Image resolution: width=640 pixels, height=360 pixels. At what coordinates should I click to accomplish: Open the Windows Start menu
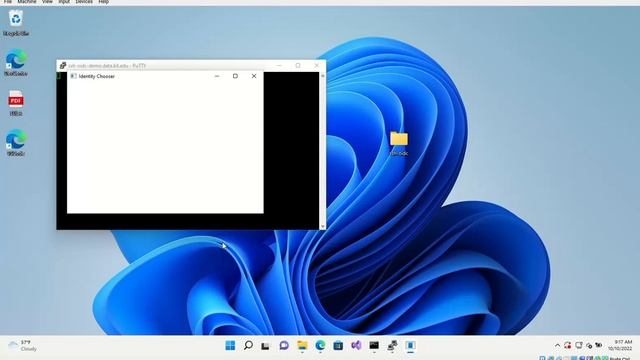click(x=230, y=346)
